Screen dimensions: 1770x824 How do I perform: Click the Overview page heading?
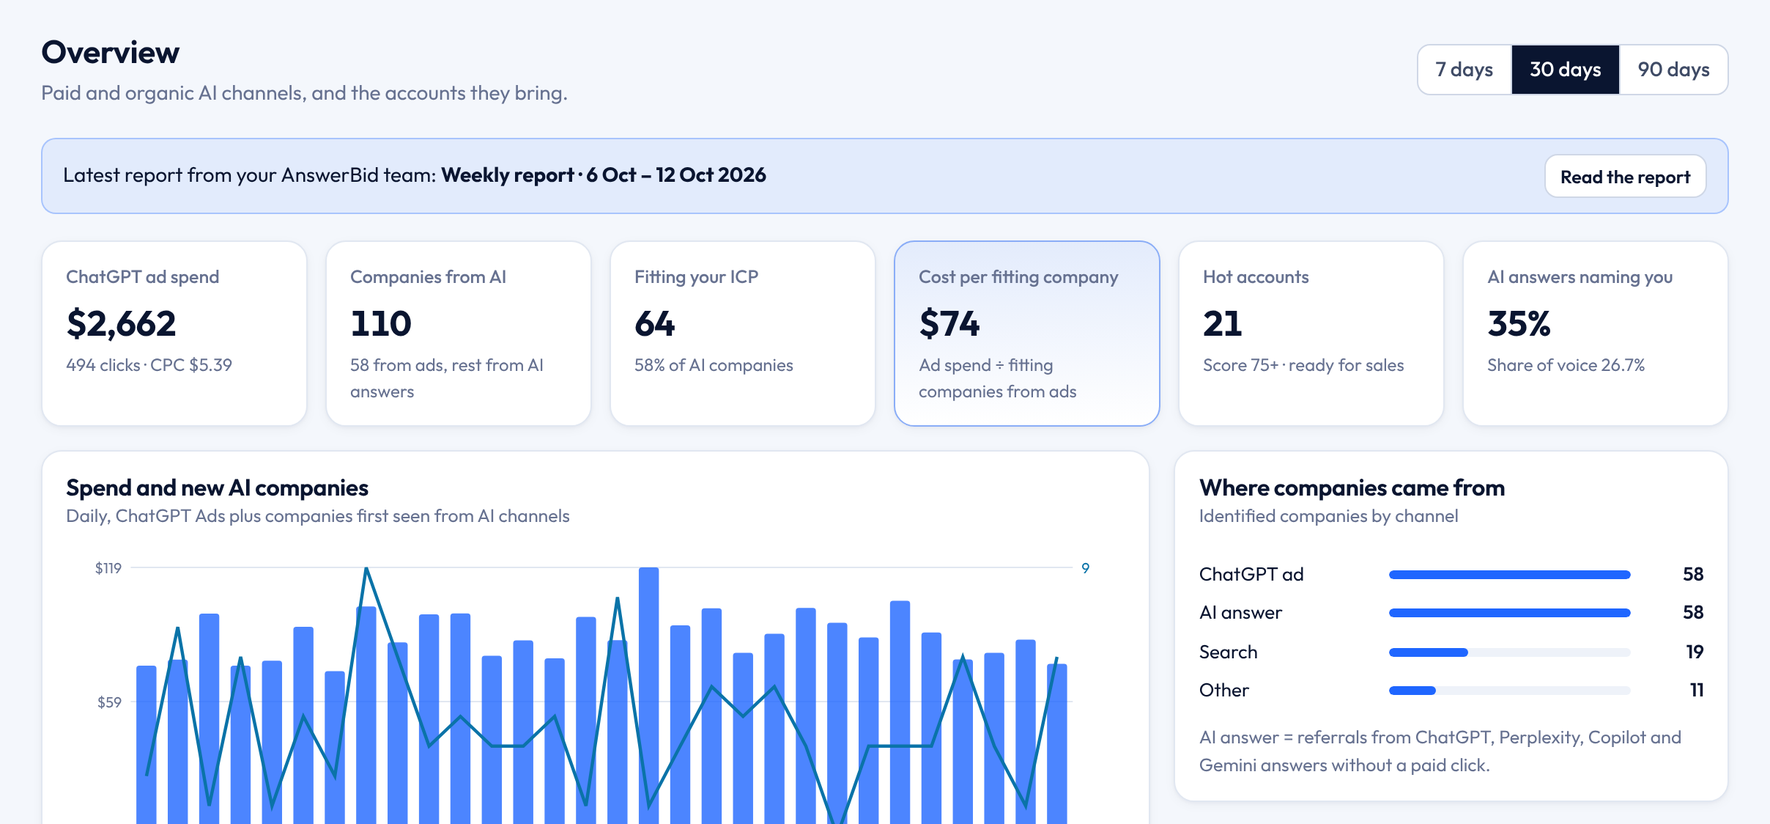coord(110,52)
